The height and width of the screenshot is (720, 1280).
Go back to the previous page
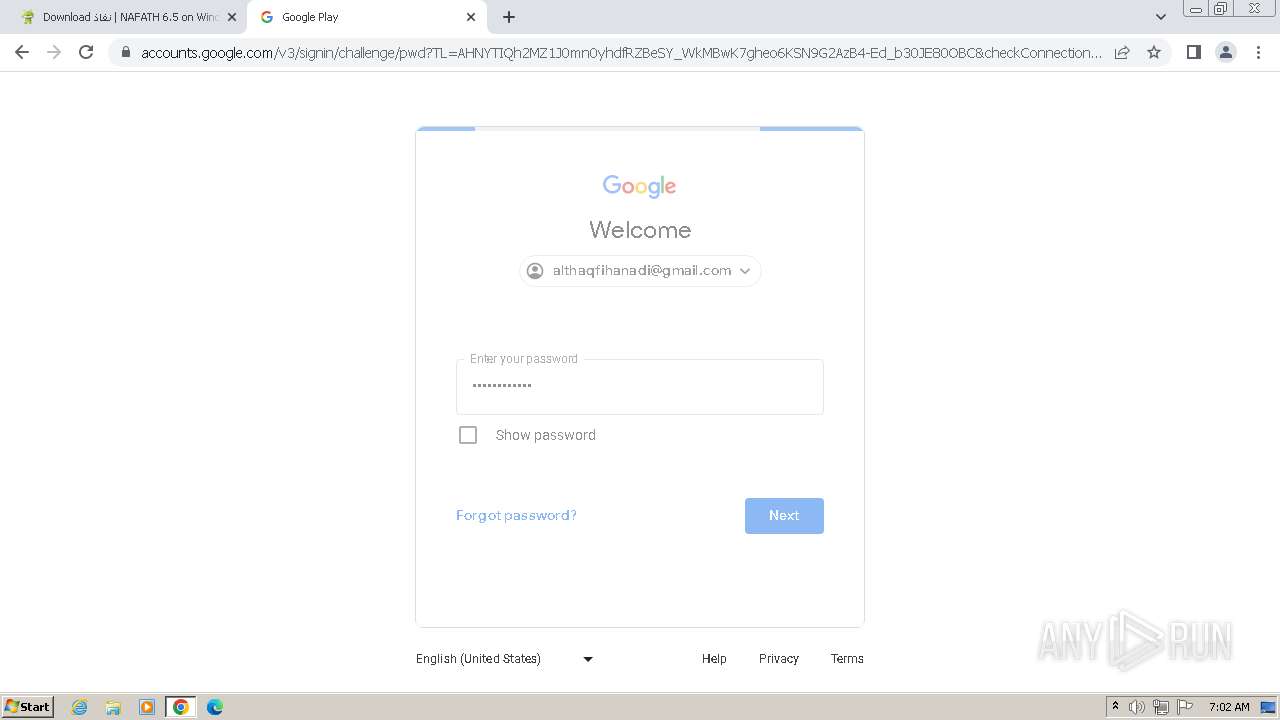pos(22,52)
